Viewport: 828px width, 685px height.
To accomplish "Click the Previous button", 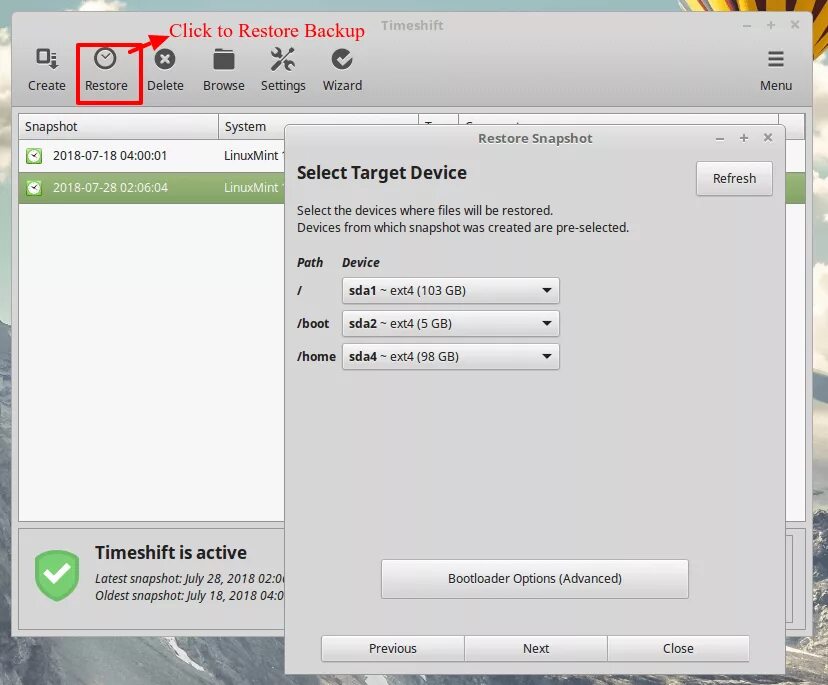I will tap(392, 649).
